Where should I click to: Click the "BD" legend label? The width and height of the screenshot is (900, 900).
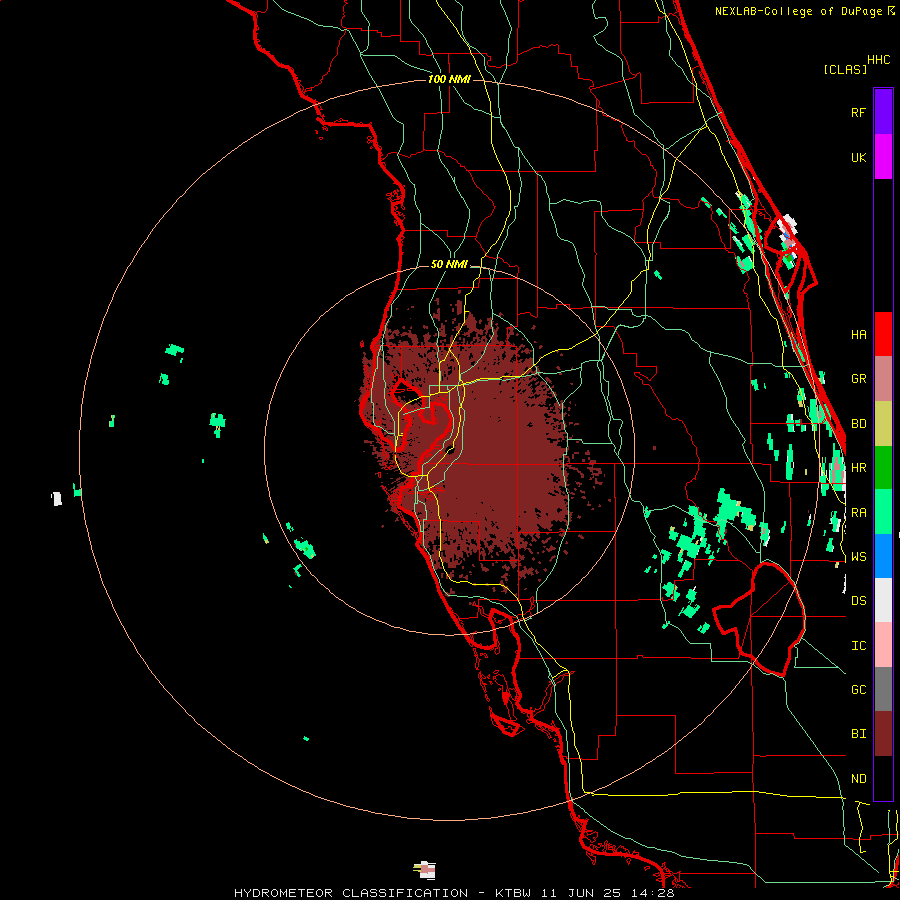pos(858,424)
